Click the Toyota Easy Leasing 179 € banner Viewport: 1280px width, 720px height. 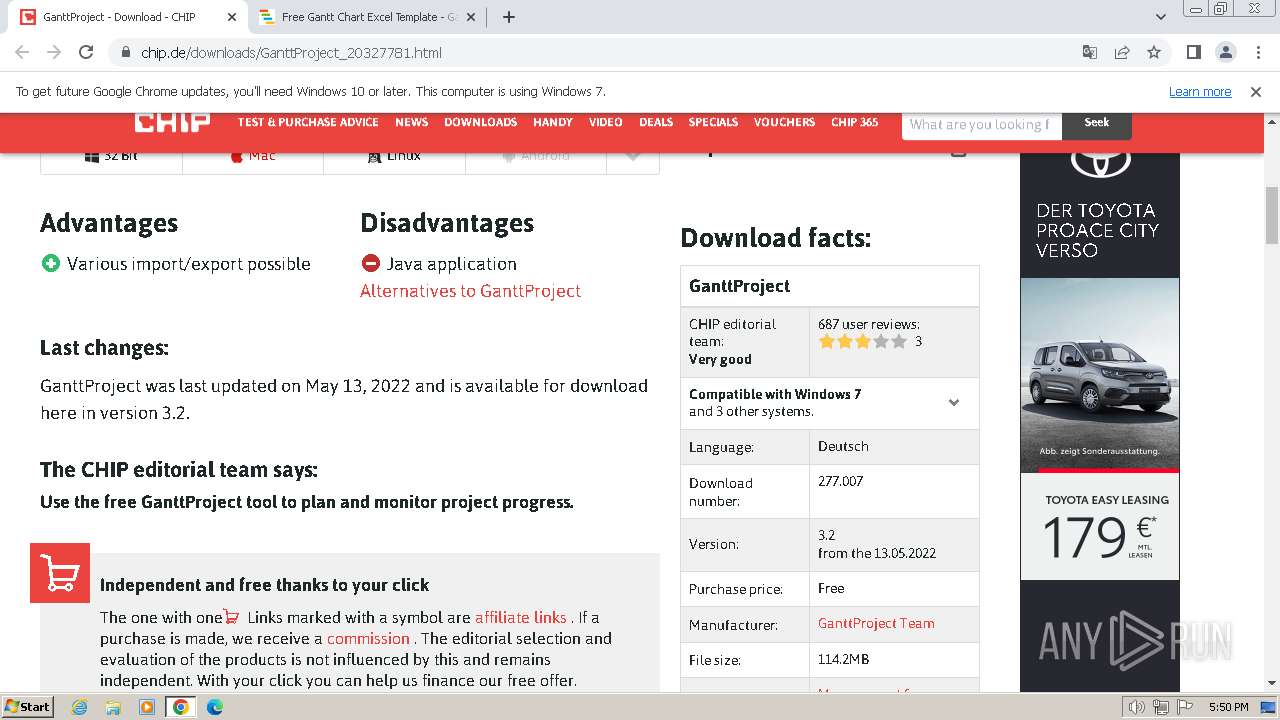pos(1100,527)
